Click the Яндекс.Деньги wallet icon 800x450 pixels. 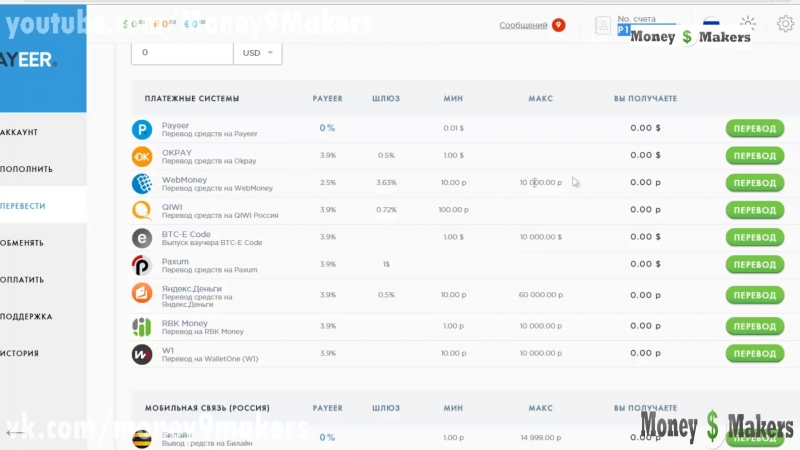coord(142,293)
